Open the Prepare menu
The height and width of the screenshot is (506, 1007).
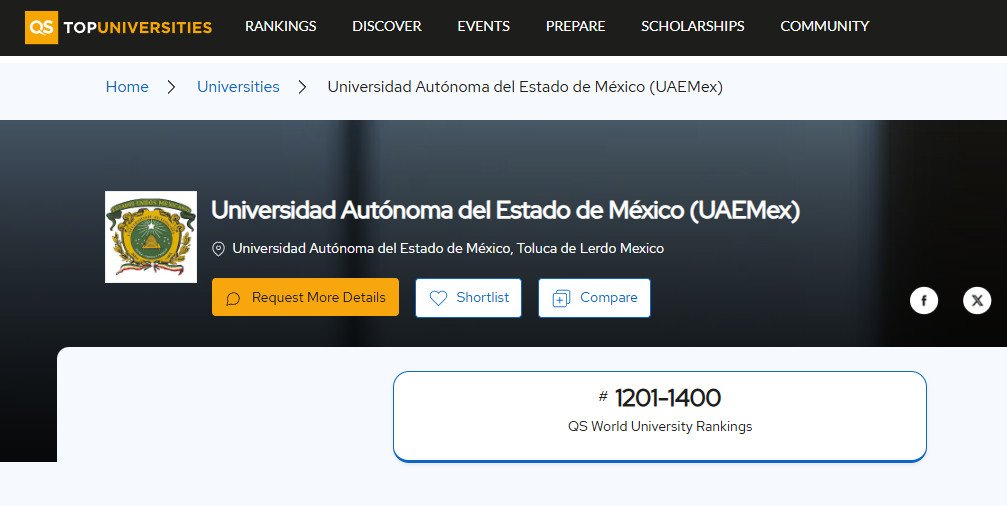(575, 26)
